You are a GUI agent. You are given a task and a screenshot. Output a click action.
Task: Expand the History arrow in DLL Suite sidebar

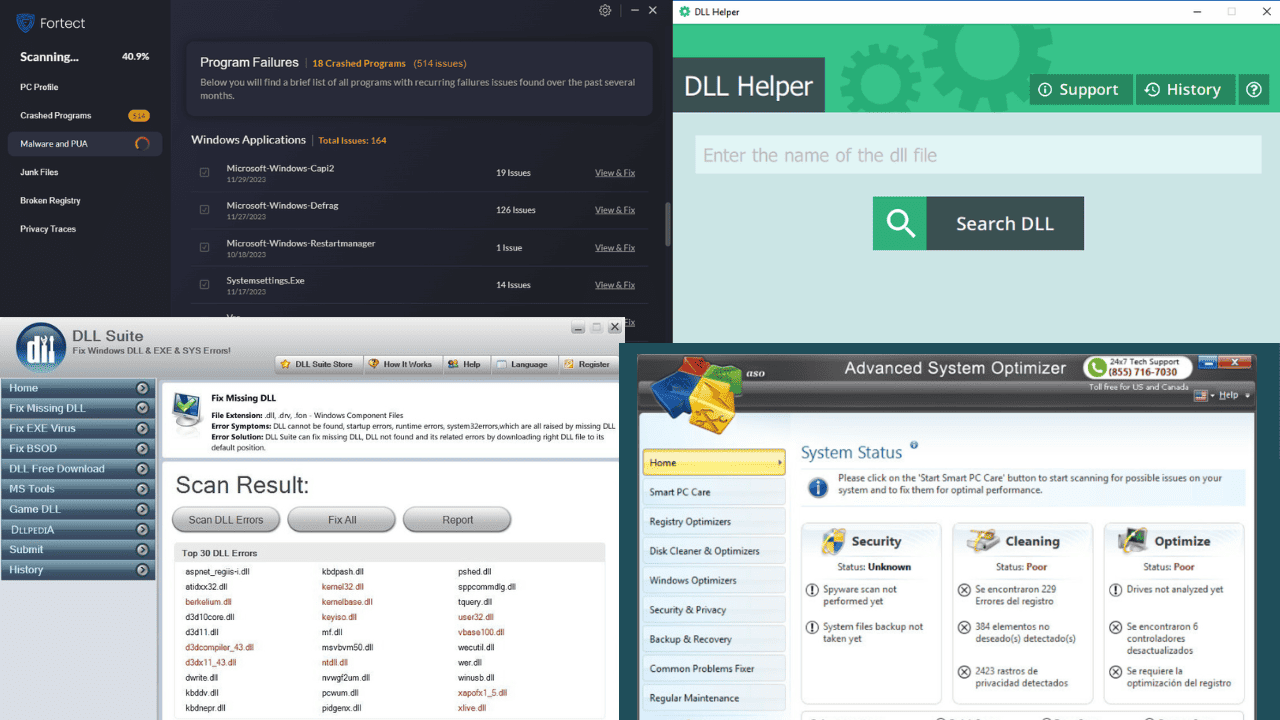(x=142, y=570)
